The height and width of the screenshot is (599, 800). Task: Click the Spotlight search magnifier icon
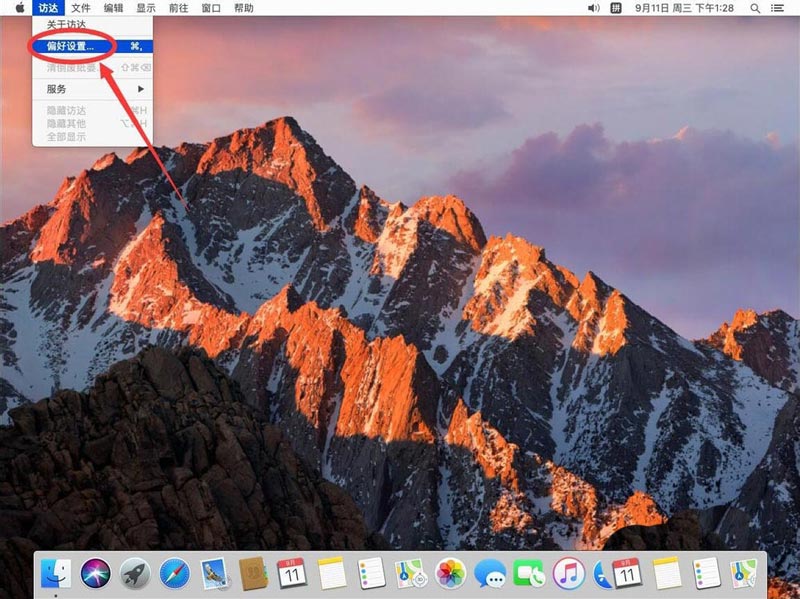pos(752,8)
